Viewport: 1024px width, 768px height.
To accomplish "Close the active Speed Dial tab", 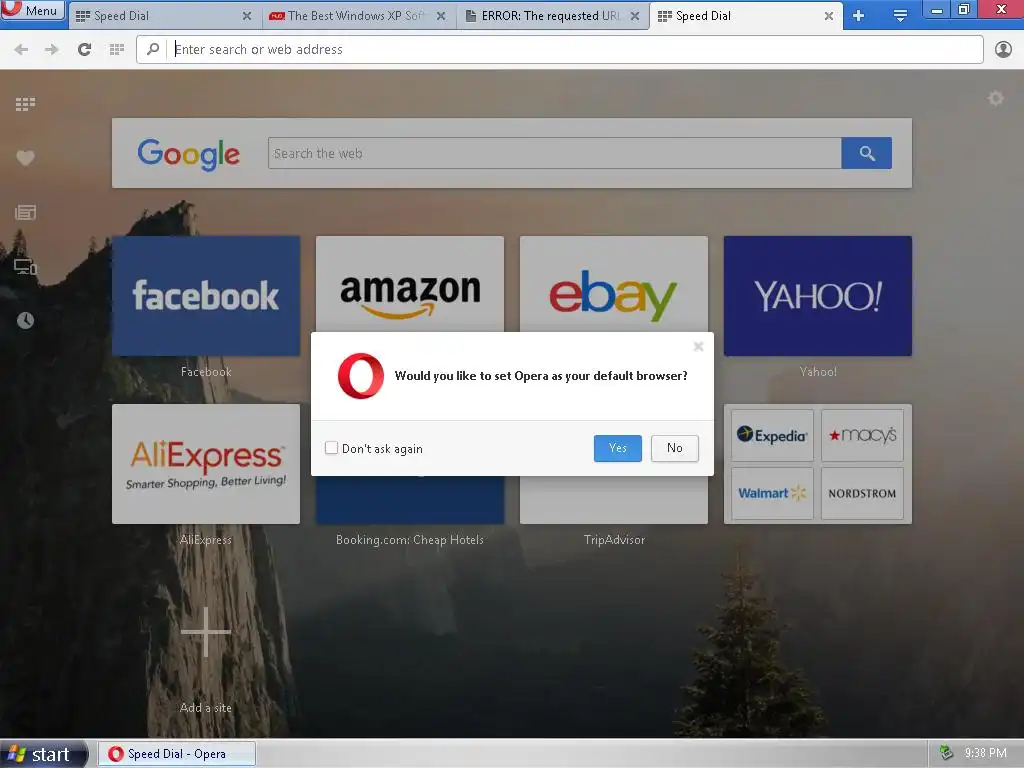I will coord(829,16).
